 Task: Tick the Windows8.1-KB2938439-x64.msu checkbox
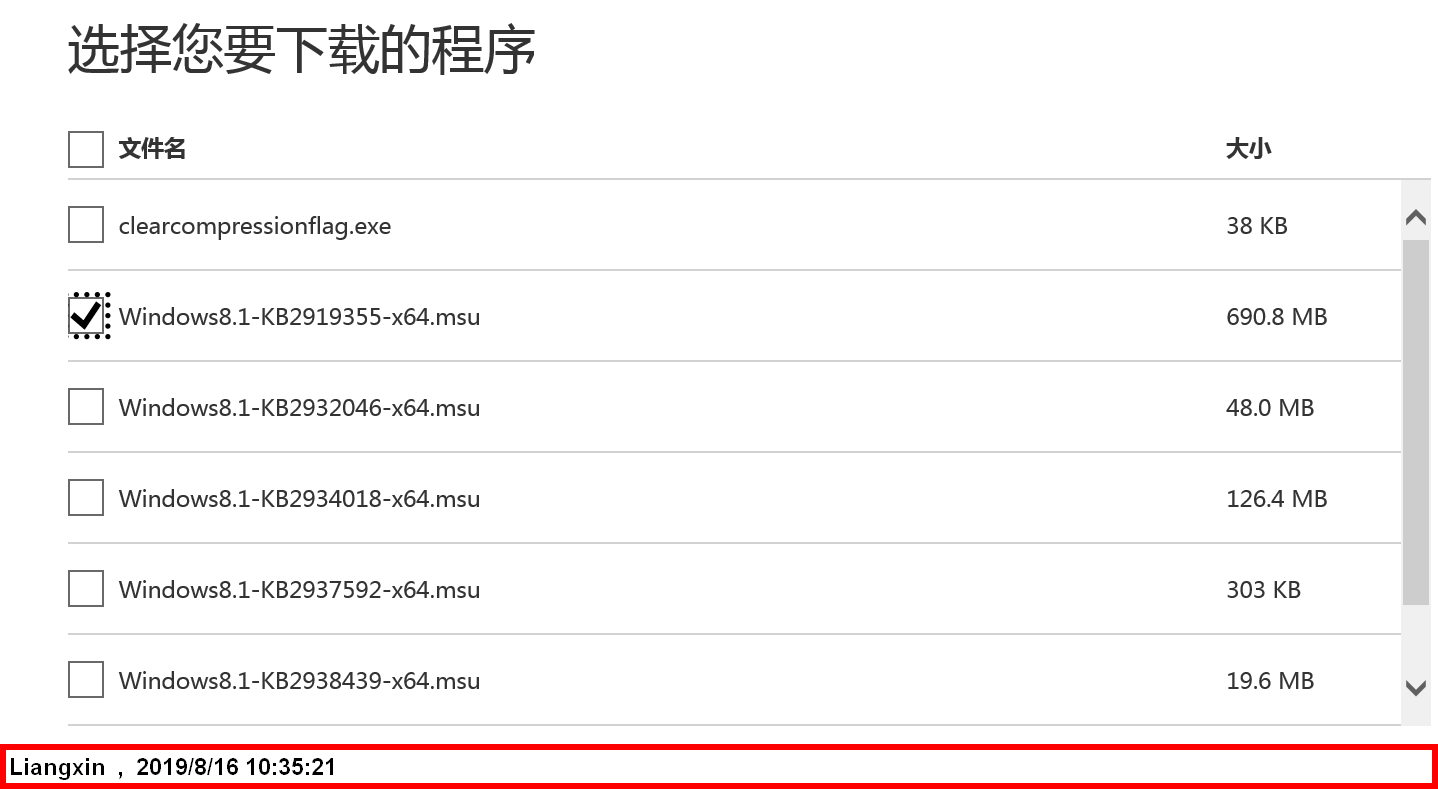(86, 680)
